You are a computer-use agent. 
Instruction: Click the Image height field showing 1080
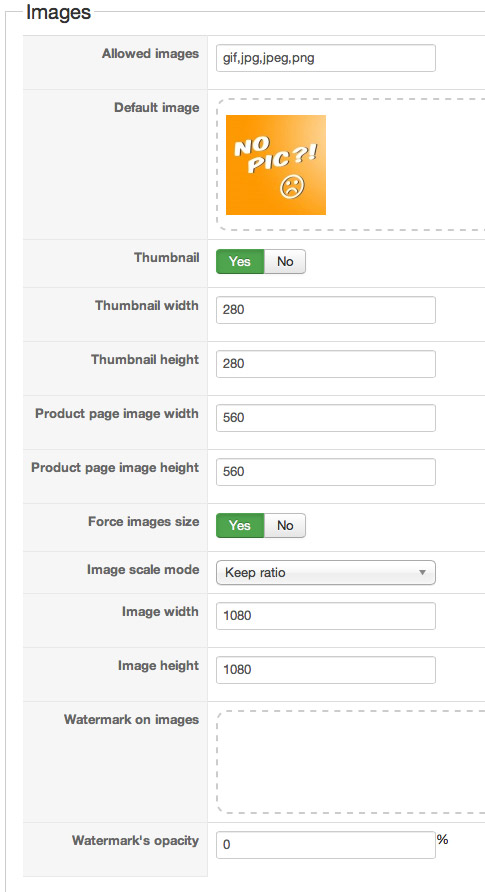(326, 670)
